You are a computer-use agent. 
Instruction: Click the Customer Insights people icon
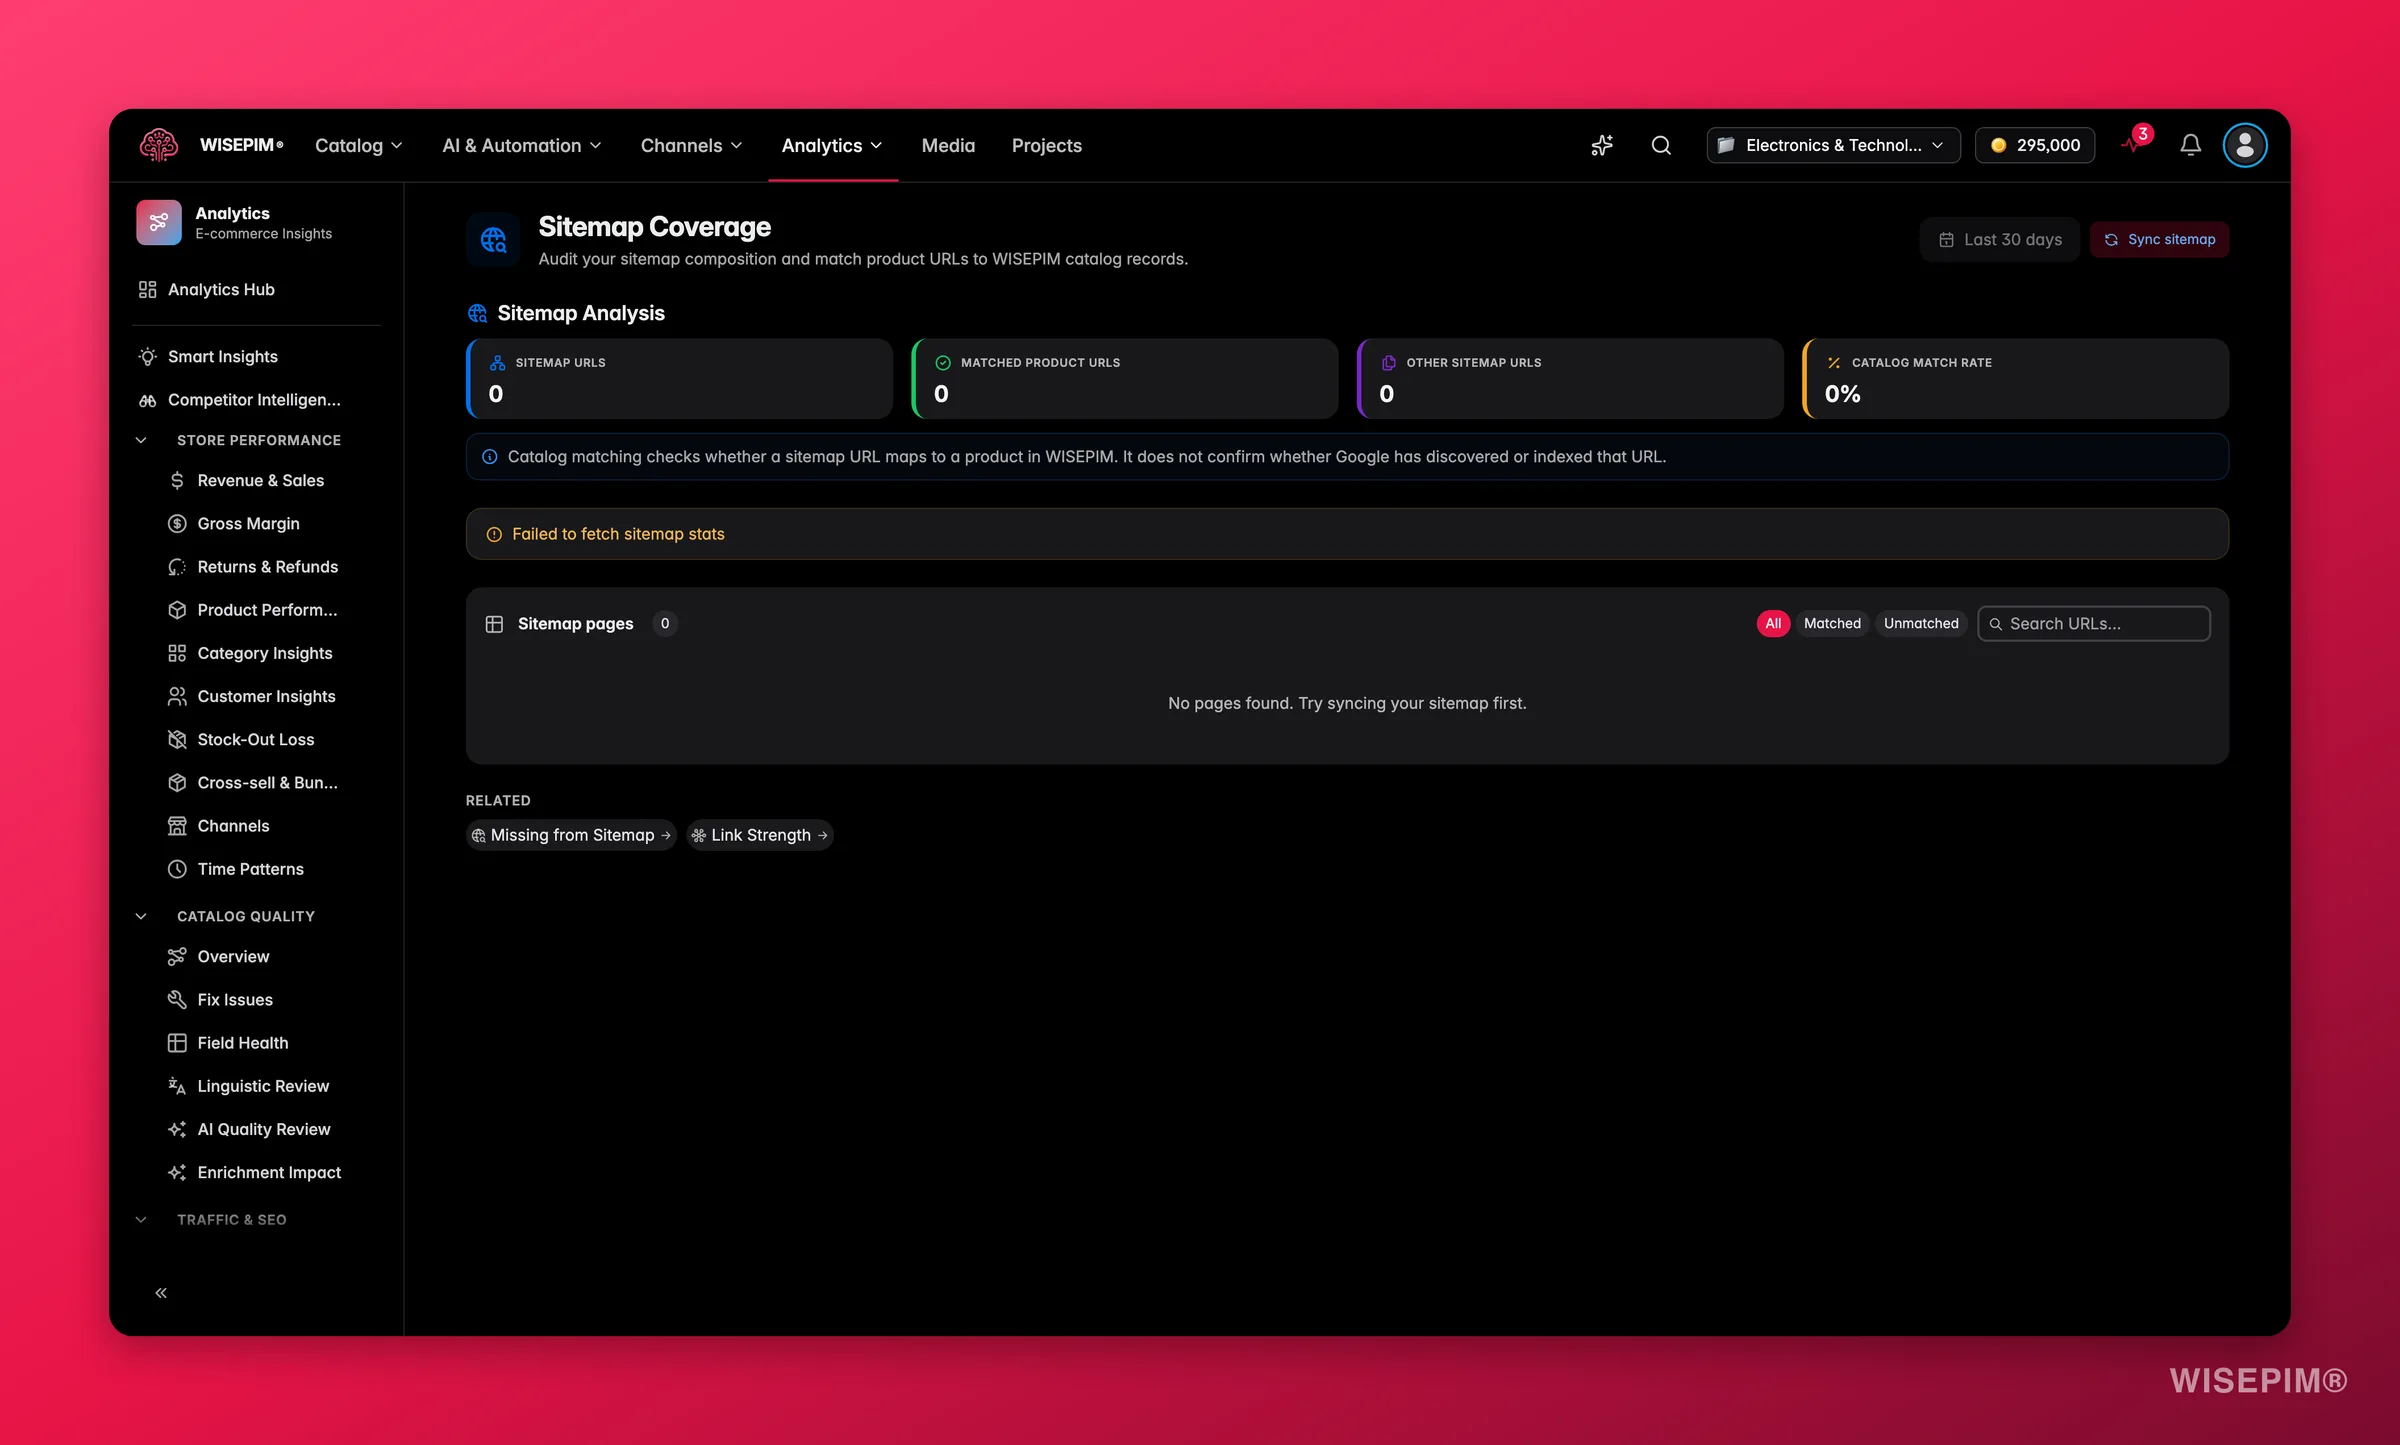(177, 696)
